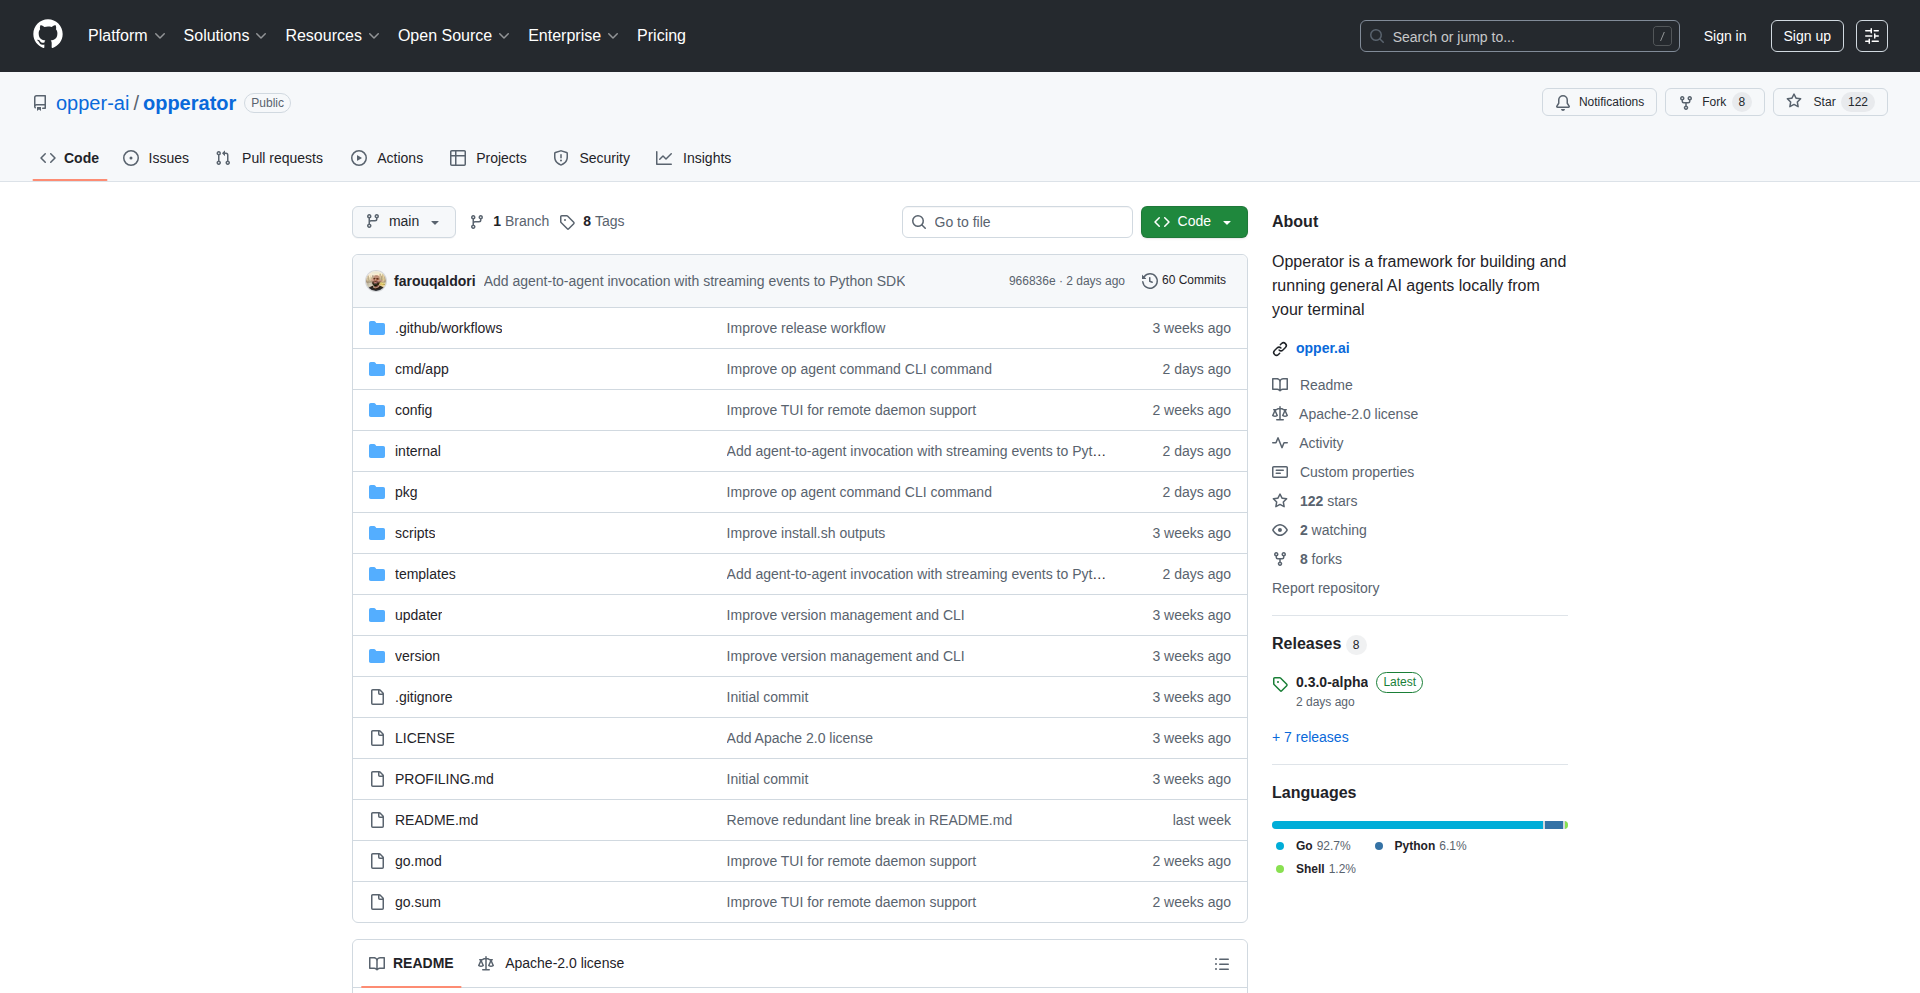Screen dimensions: 1920x993
Task: Expand the Platform menu
Action: click(126, 36)
